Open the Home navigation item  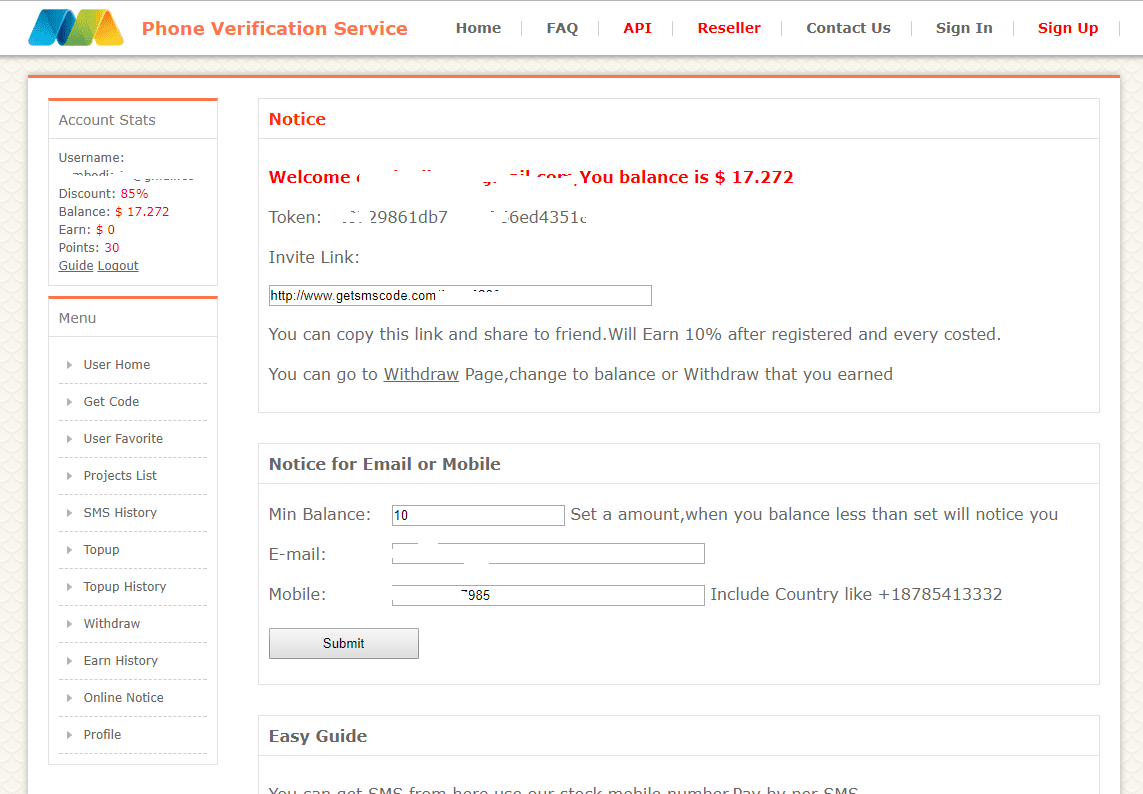coord(478,28)
